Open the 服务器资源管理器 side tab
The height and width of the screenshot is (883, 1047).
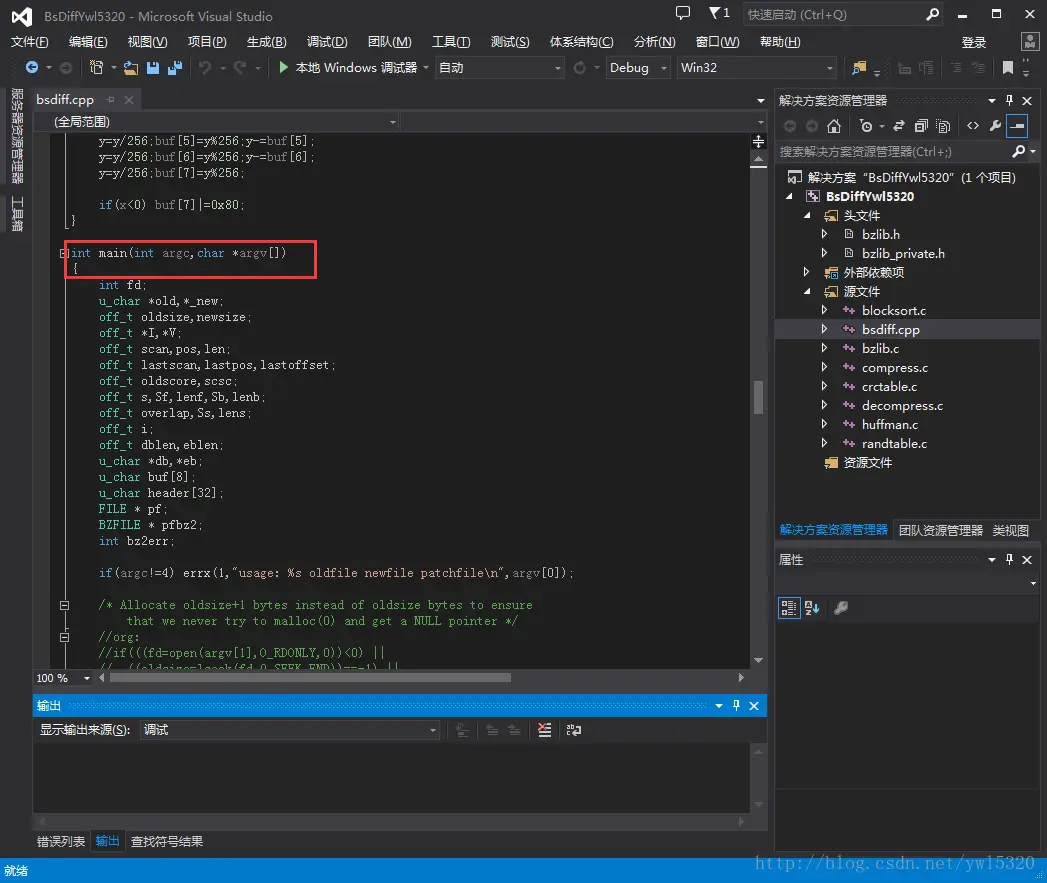tap(17, 136)
